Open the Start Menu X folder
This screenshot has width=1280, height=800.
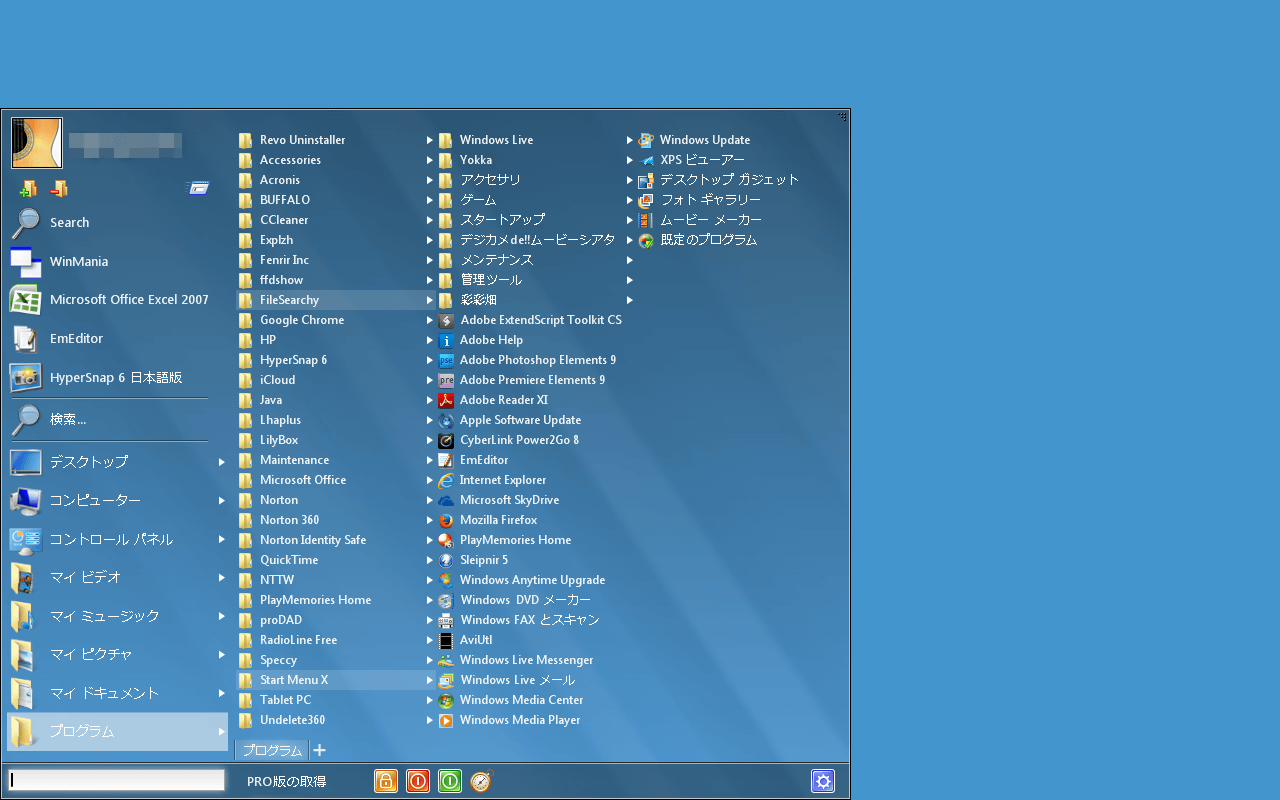click(x=336, y=680)
